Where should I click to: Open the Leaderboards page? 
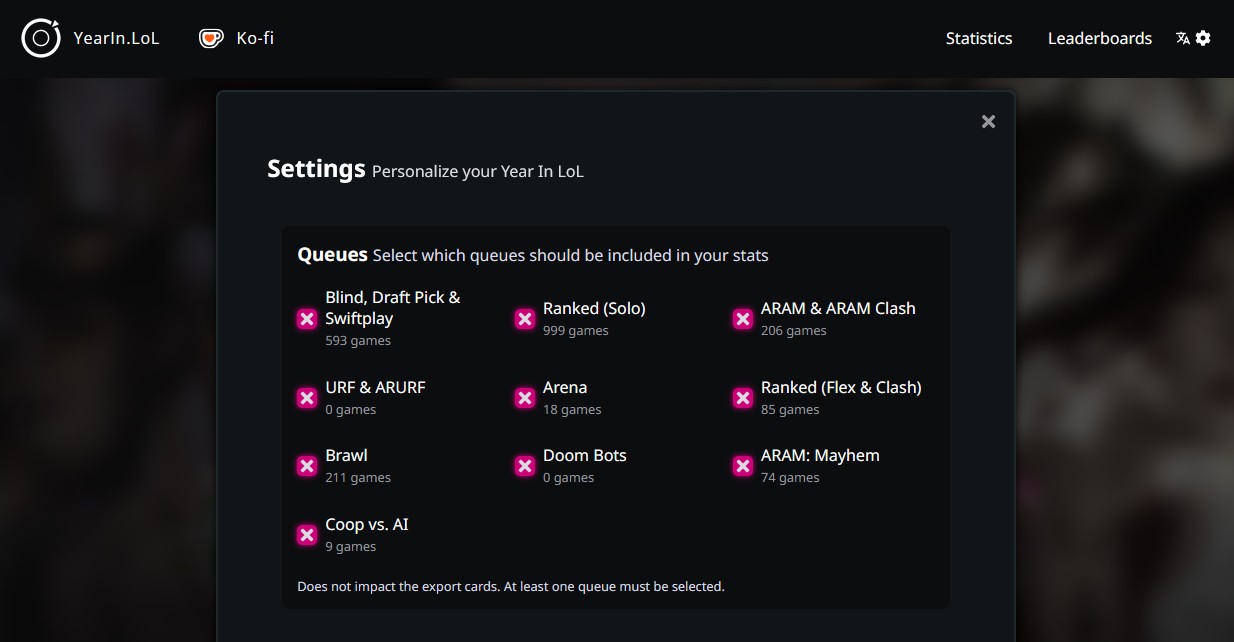(1099, 38)
